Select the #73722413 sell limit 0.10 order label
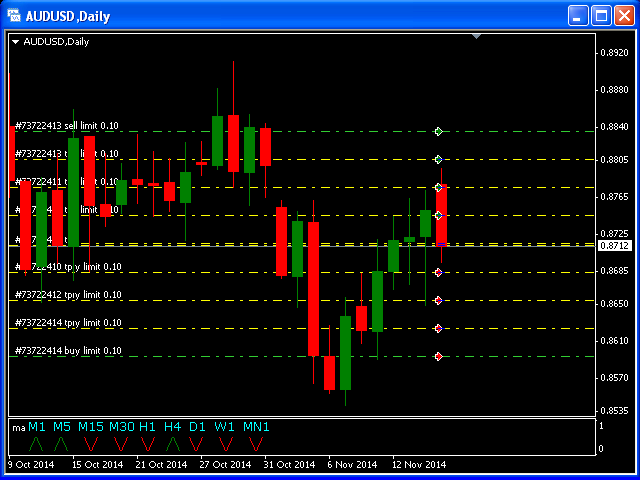This screenshot has width=640, height=480. coord(67,126)
